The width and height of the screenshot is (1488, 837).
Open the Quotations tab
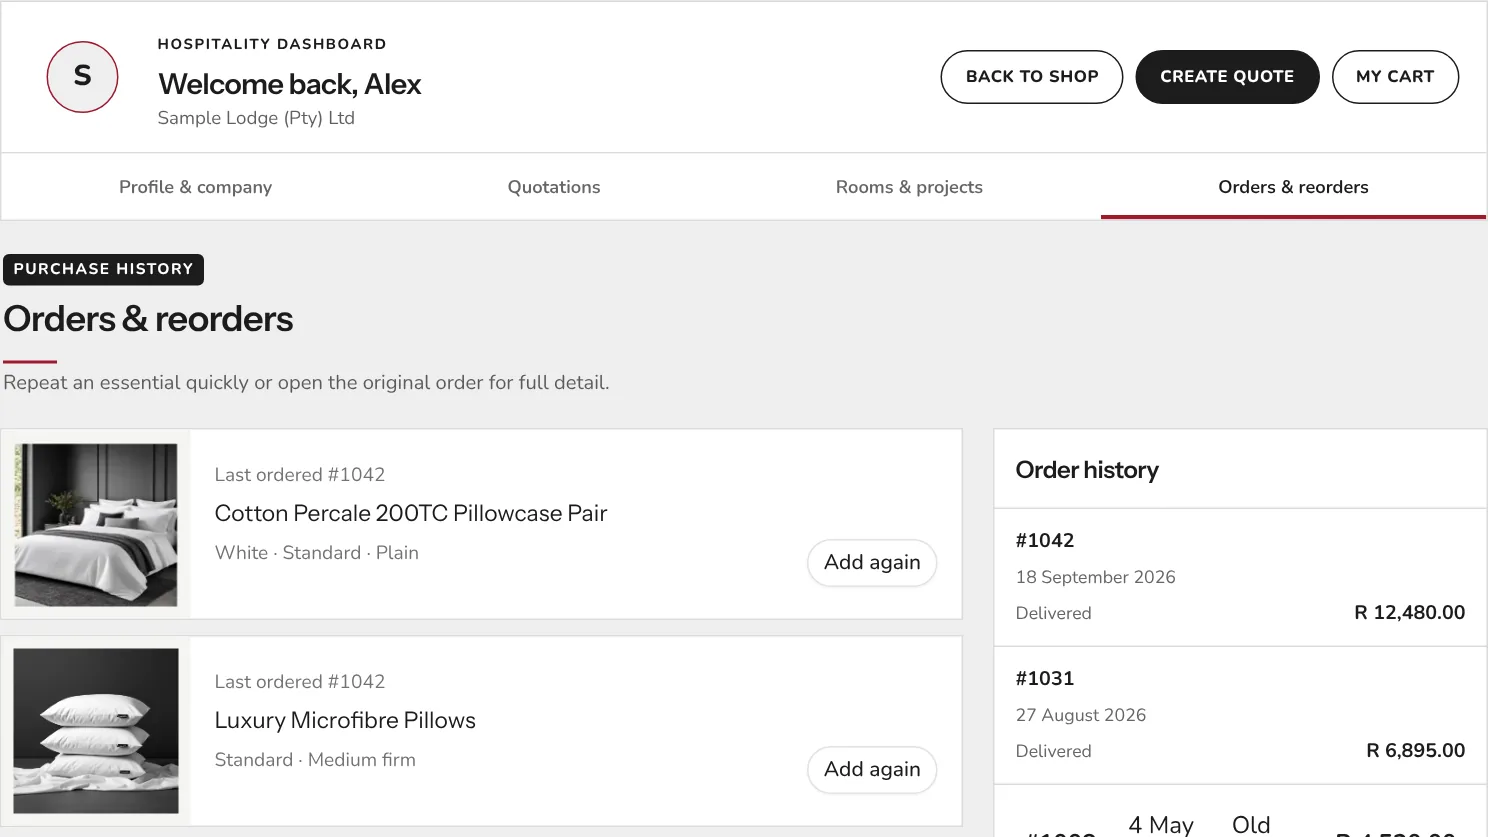554,187
